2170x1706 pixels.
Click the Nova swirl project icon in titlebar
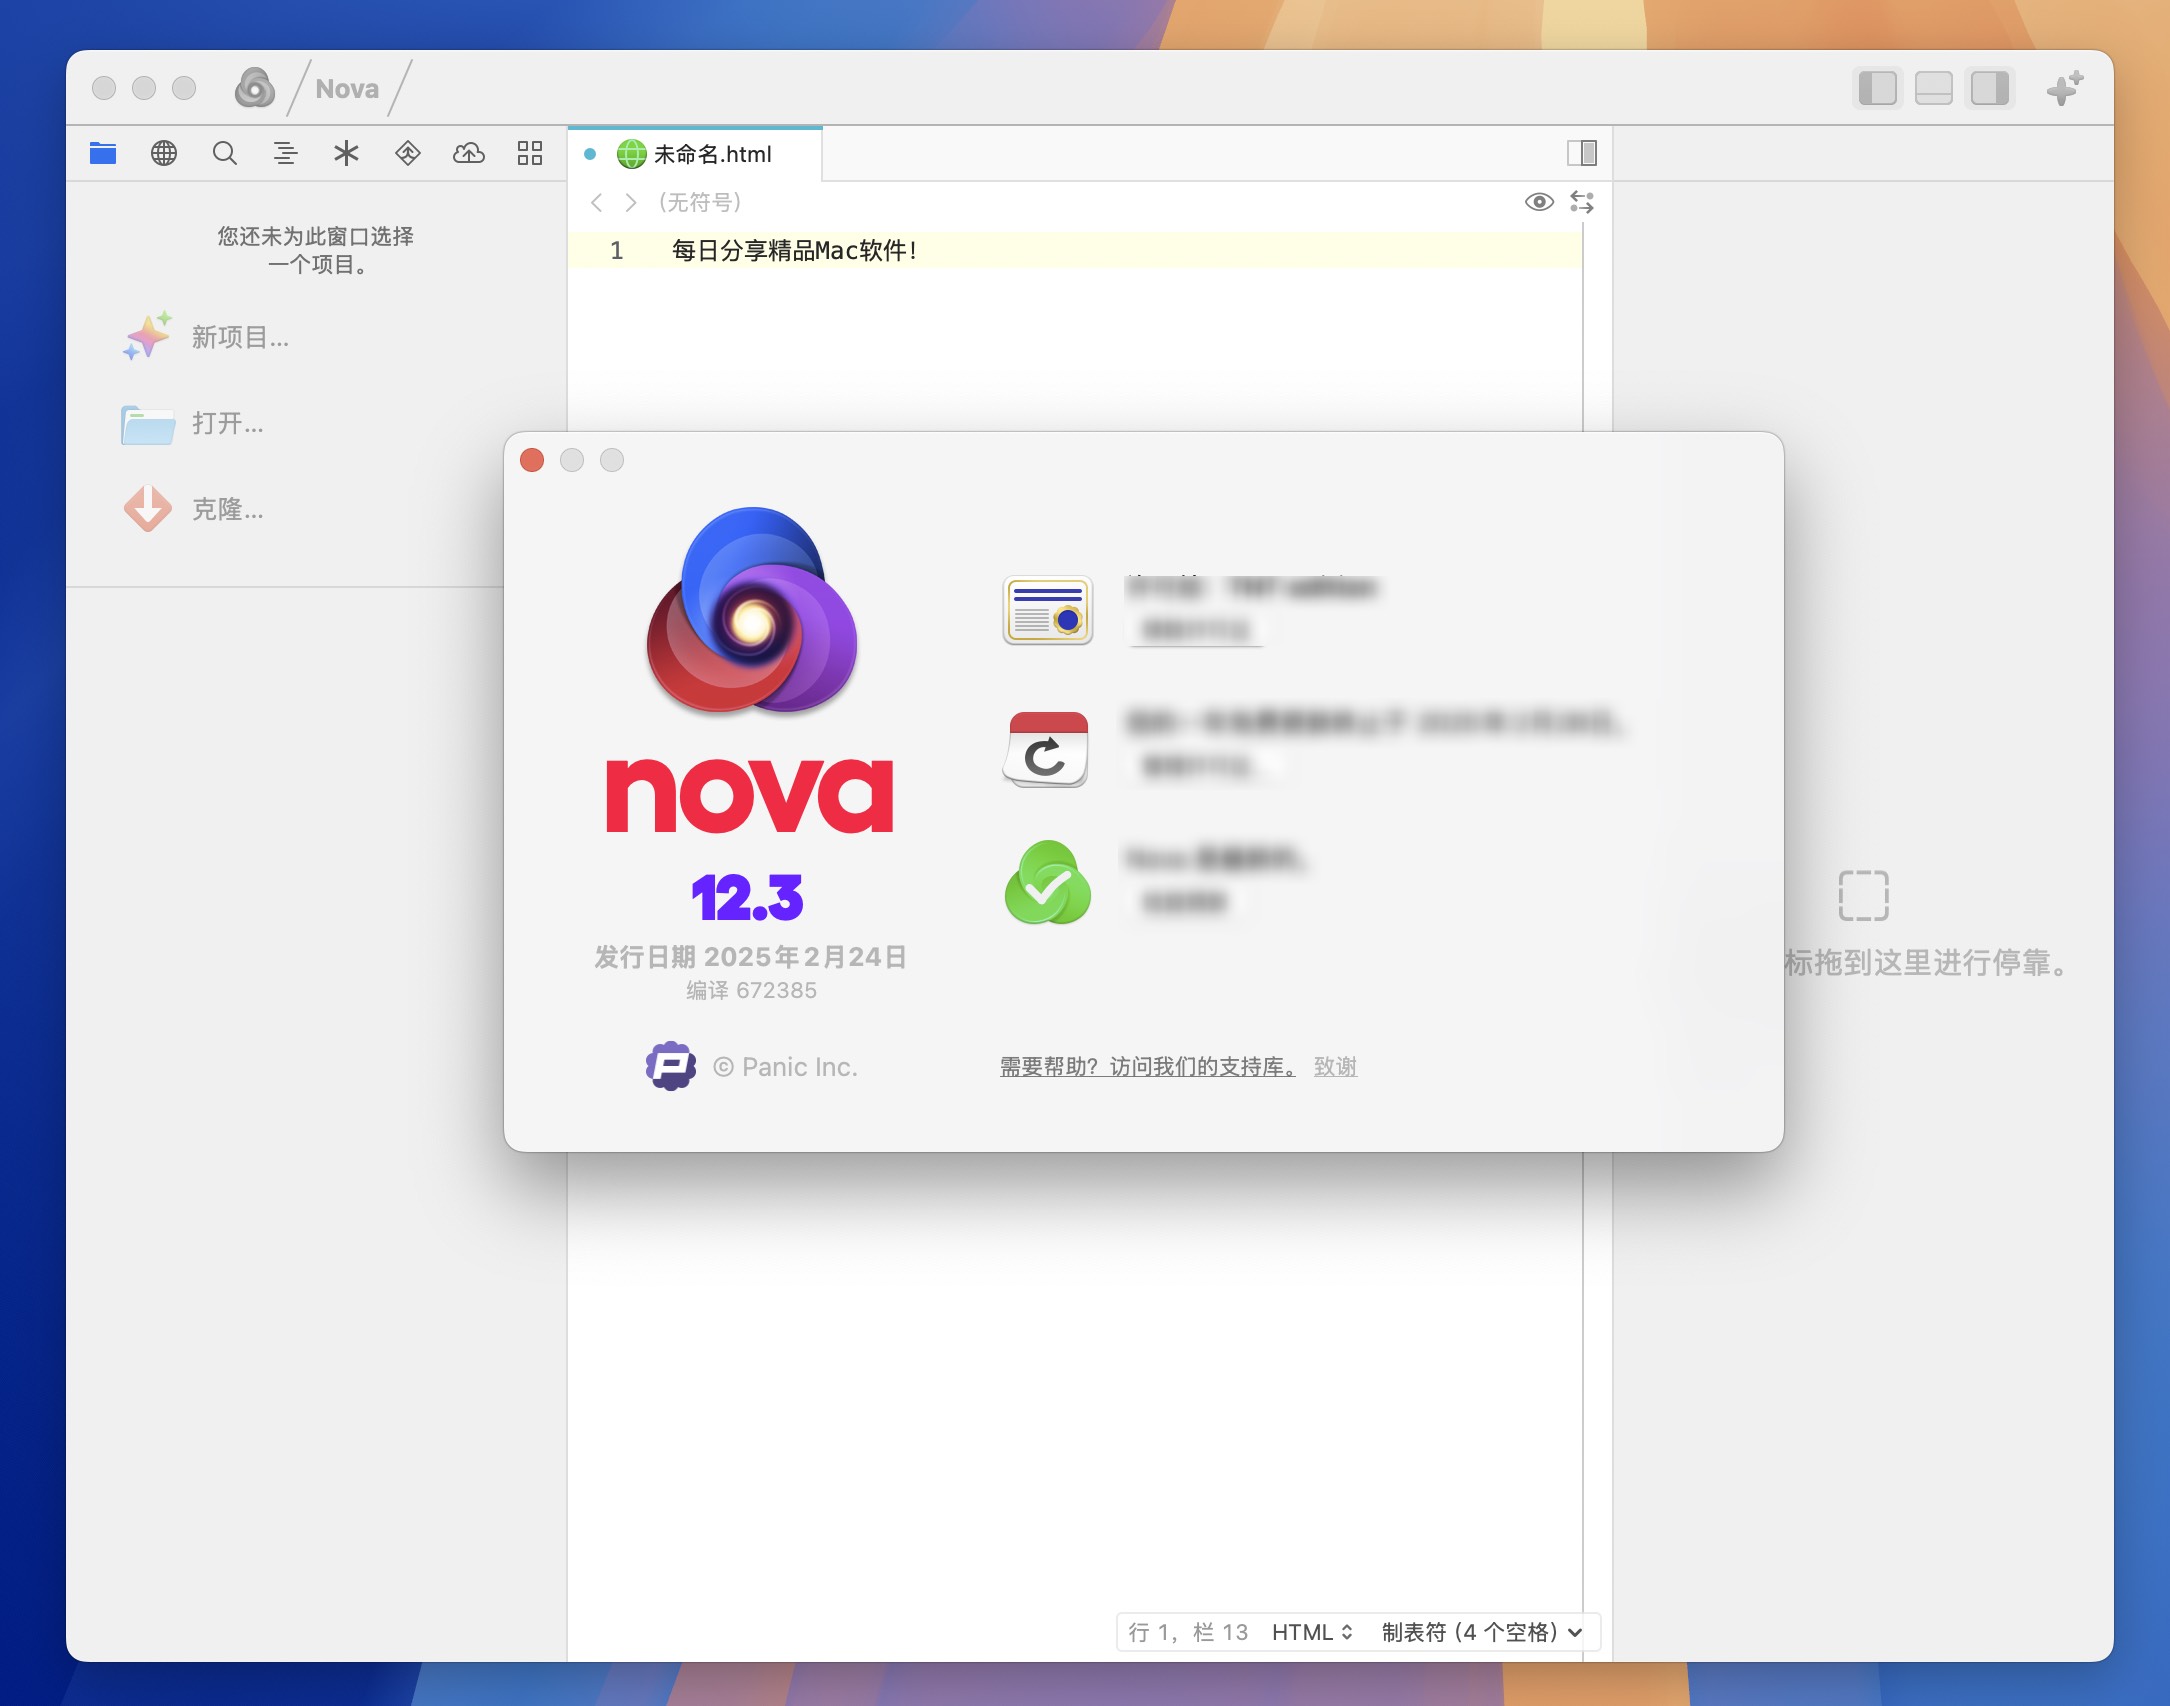coord(255,88)
